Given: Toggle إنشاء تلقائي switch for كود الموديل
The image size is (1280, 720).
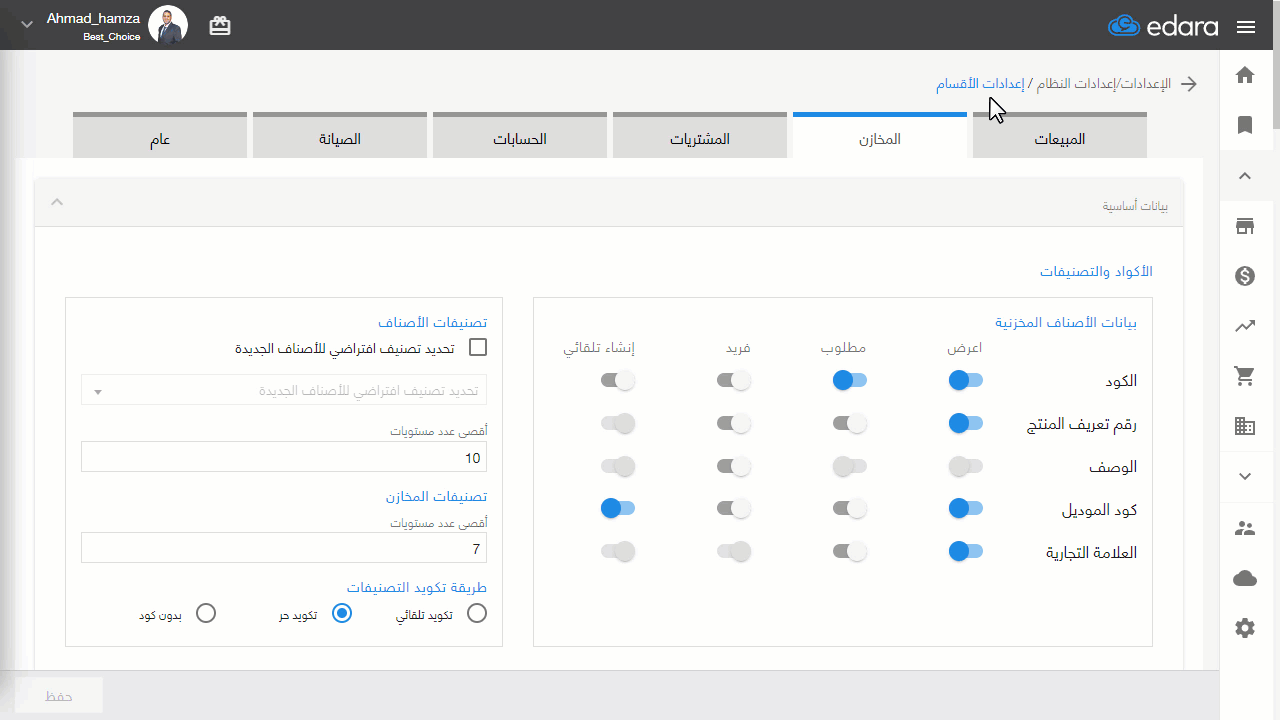Looking at the screenshot, I should [618, 509].
